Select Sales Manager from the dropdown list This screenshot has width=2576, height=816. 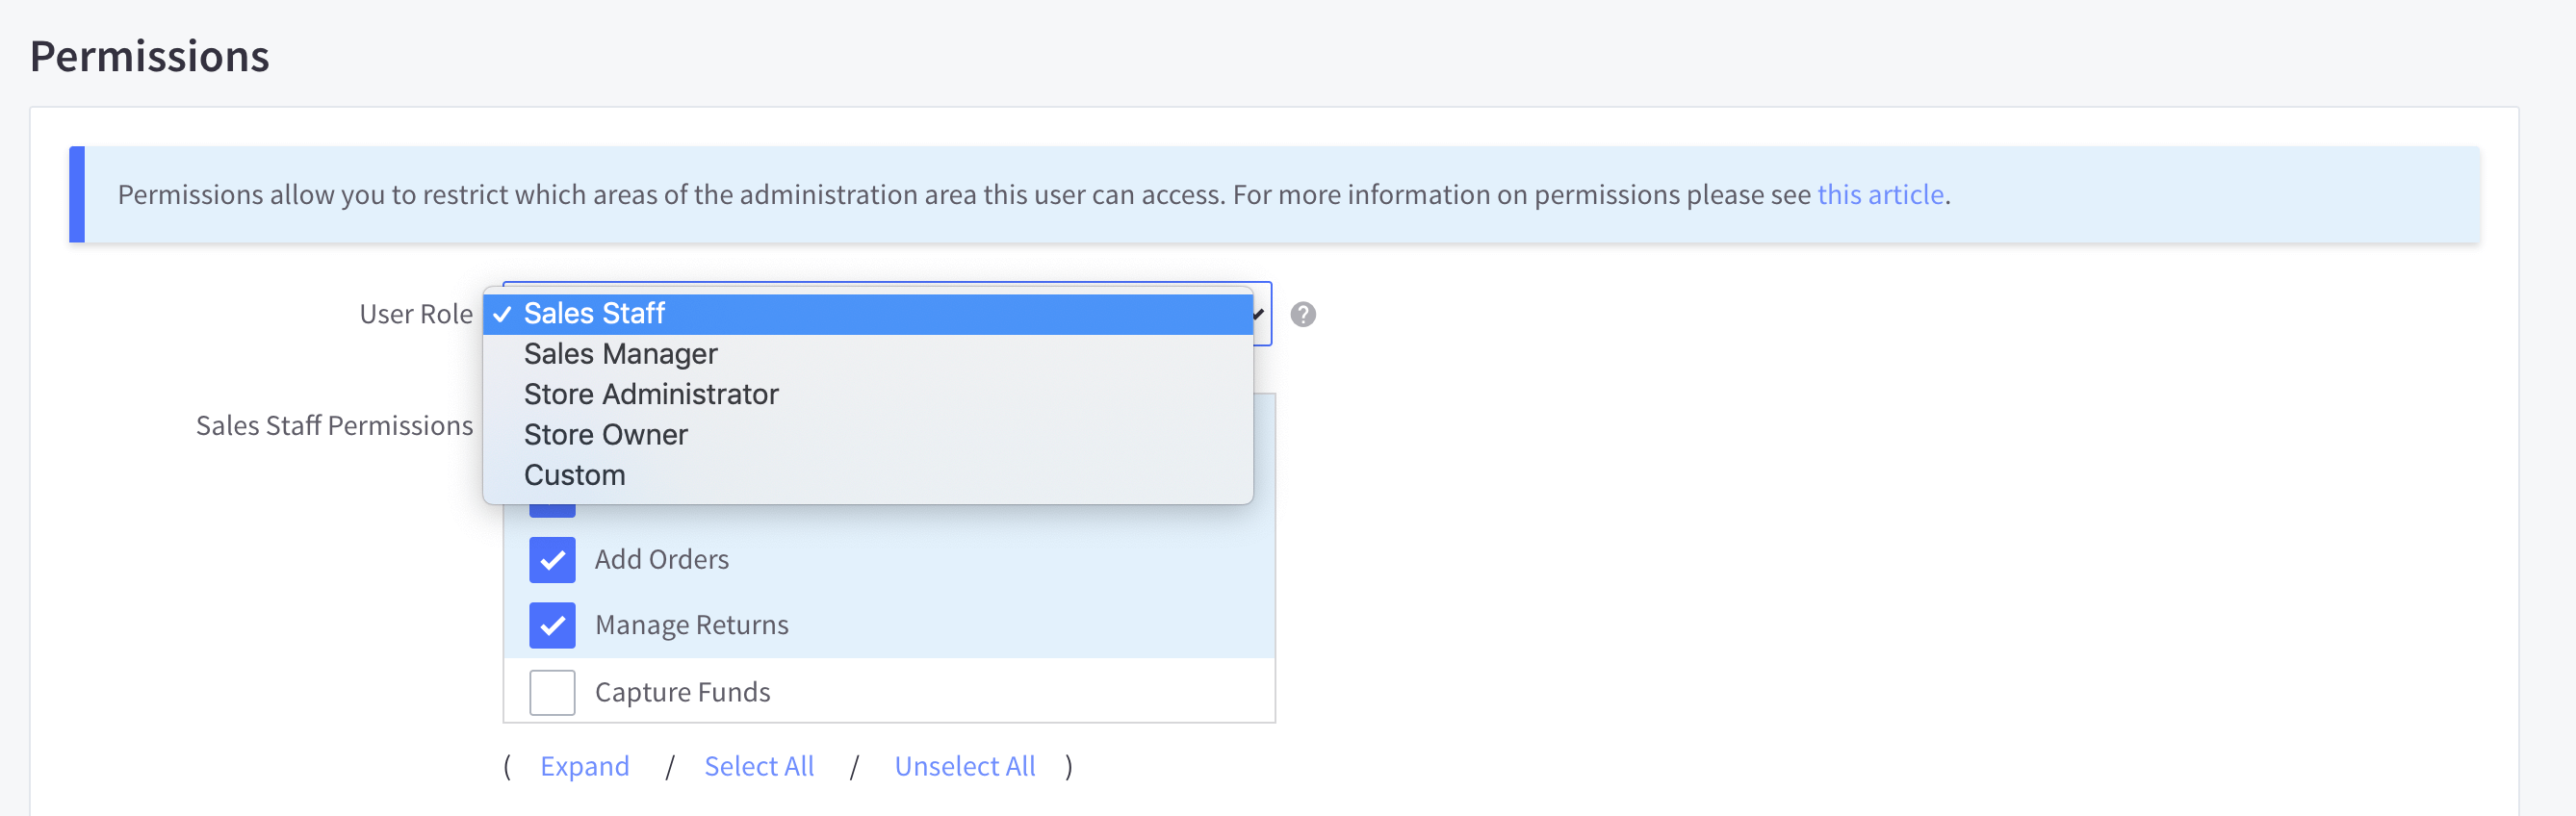[620, 354]
